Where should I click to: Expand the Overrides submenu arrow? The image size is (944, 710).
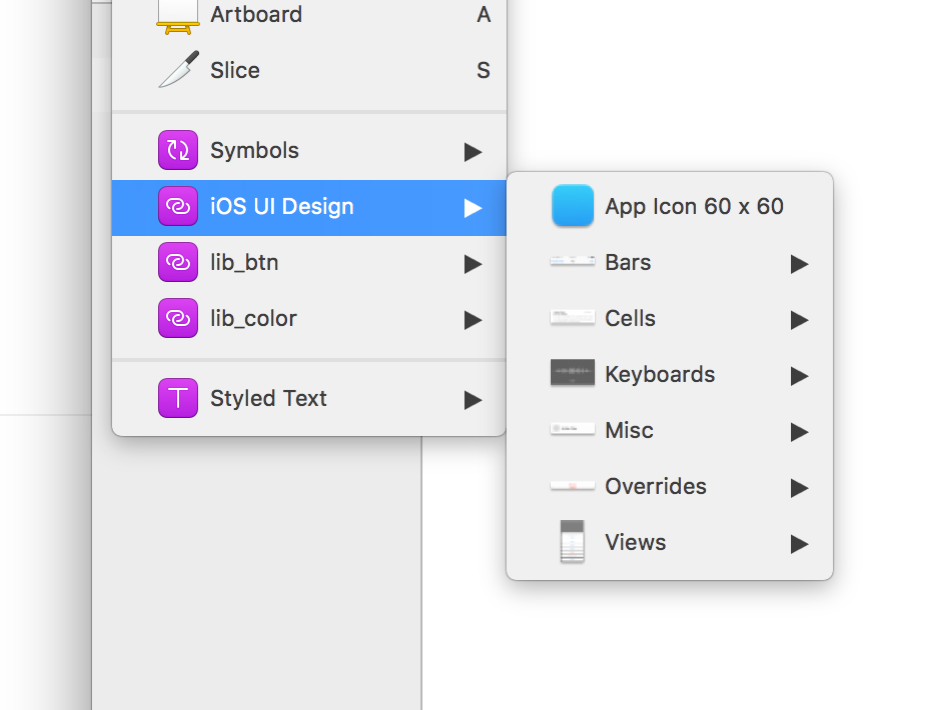[799, 487]
